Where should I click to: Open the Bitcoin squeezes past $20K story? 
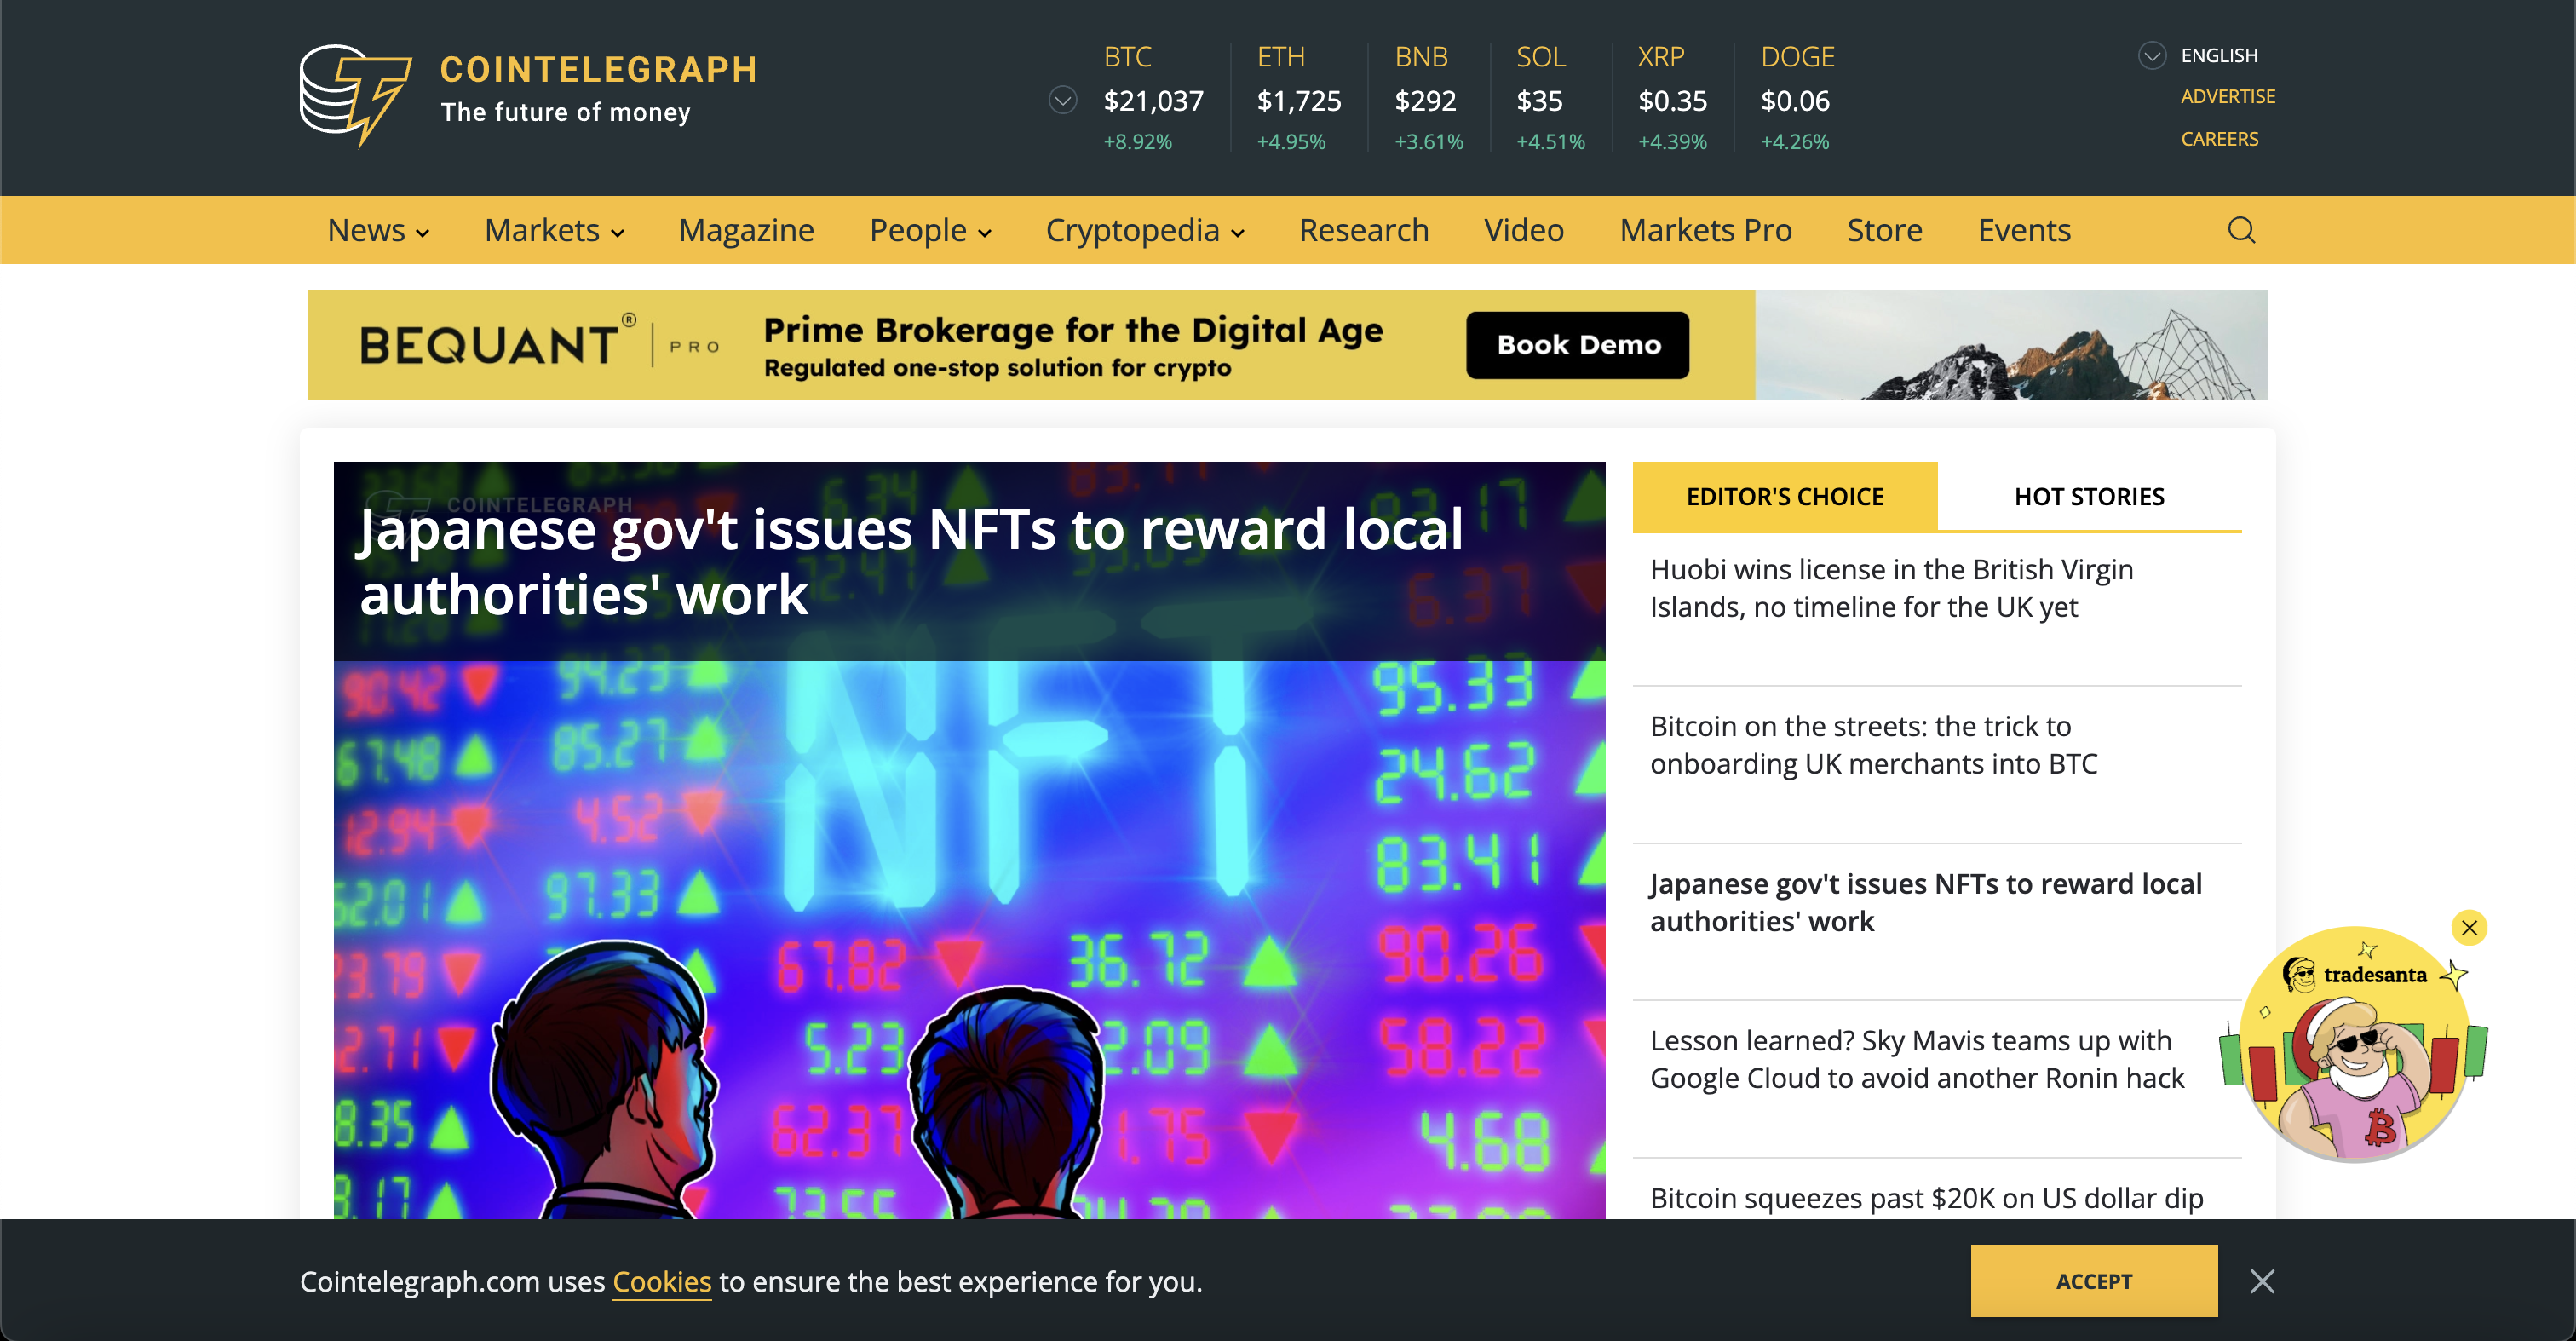pyautogui.click(x=1926, y=1198)
